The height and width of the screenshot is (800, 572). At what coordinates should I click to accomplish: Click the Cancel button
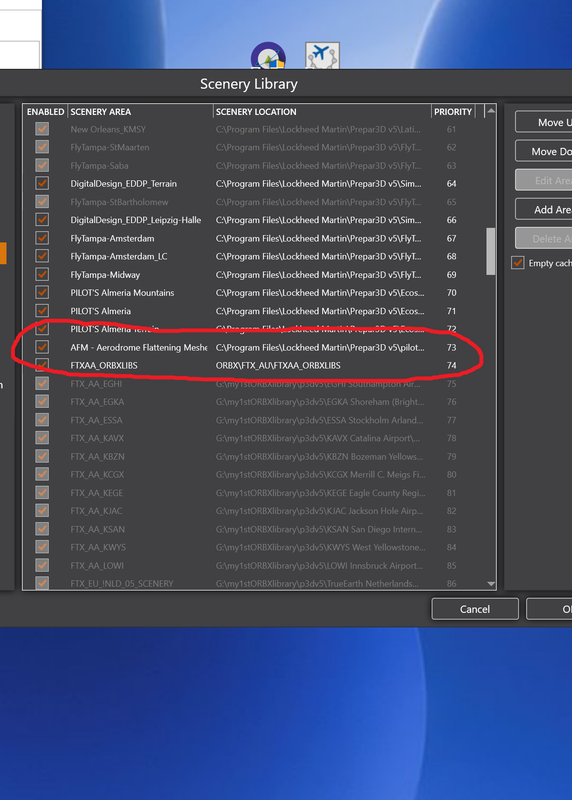[x=475, y=609]
